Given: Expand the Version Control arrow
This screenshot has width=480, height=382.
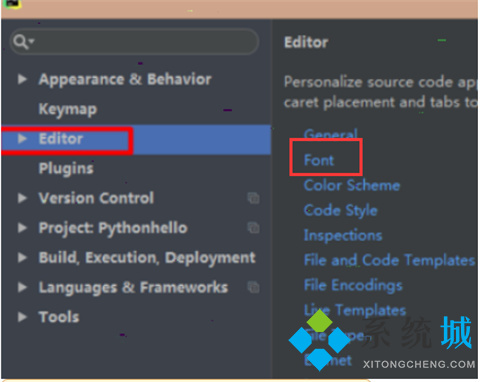Looking at the screenshot, I should point(22,198).
